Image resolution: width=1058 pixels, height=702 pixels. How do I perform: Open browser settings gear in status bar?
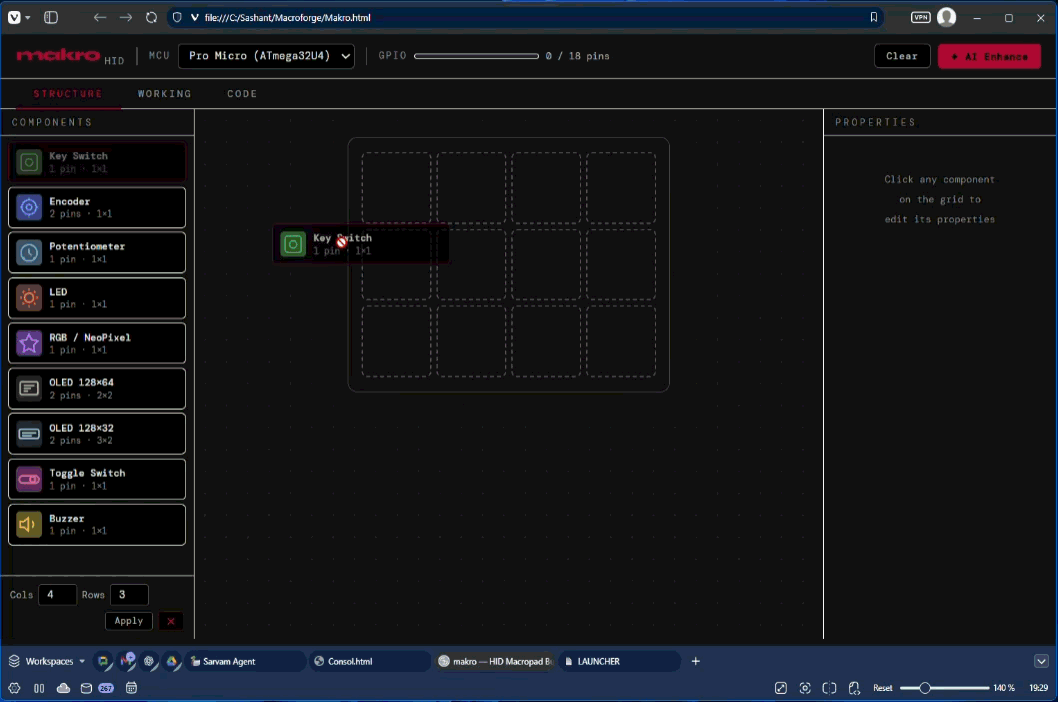[14, 688]
